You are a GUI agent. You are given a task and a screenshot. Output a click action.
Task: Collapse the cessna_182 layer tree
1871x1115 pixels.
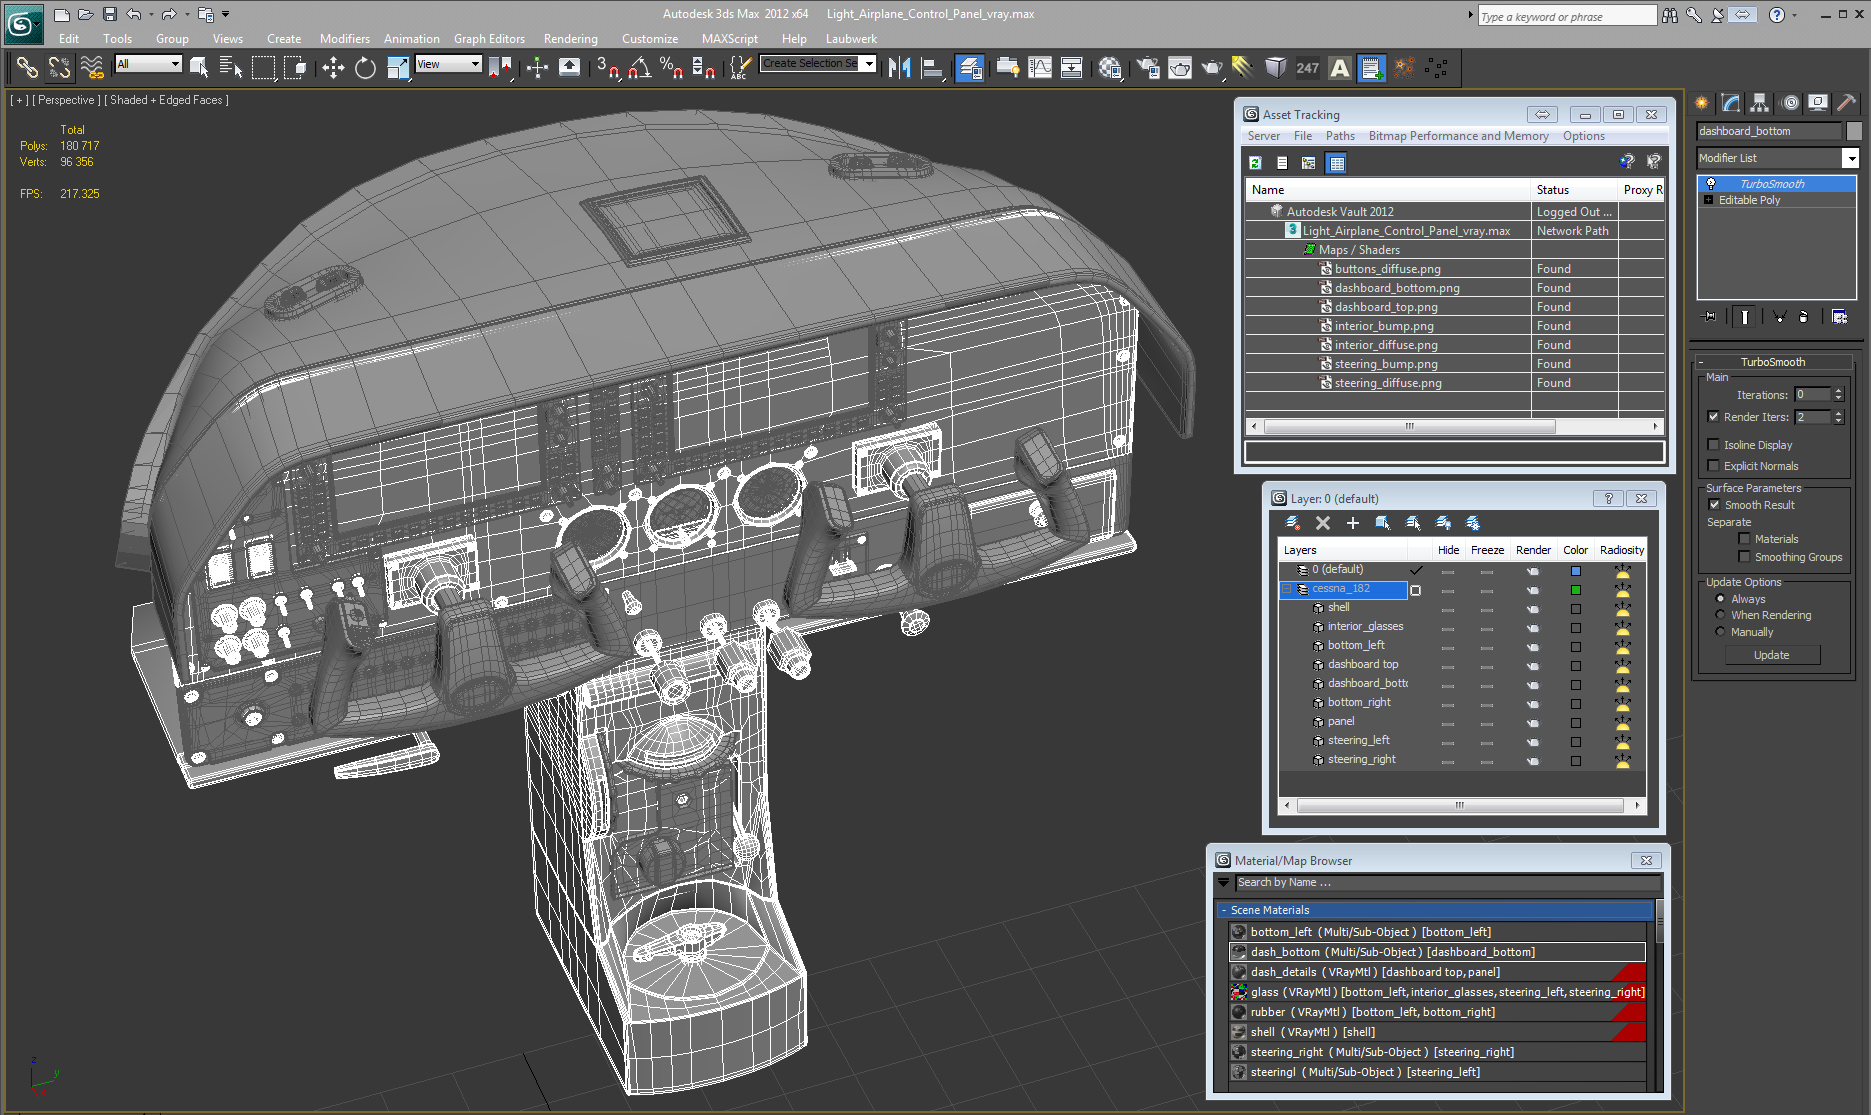pos(1287,589)
